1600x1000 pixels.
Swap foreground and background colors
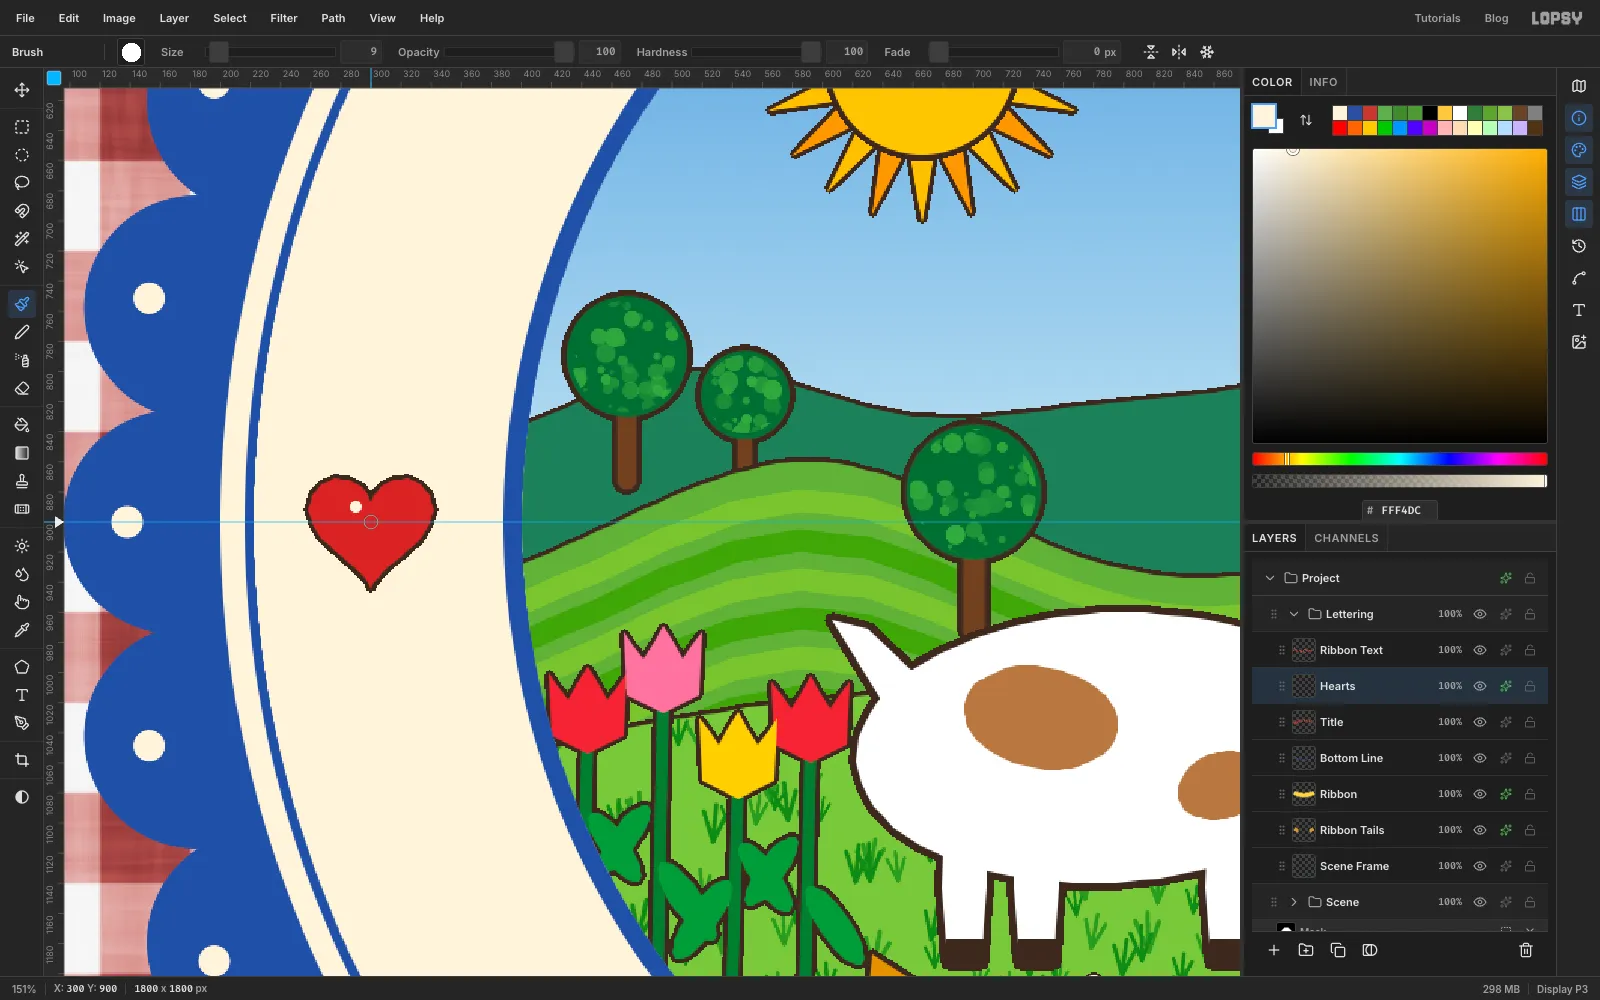[x=1306, y=120]
